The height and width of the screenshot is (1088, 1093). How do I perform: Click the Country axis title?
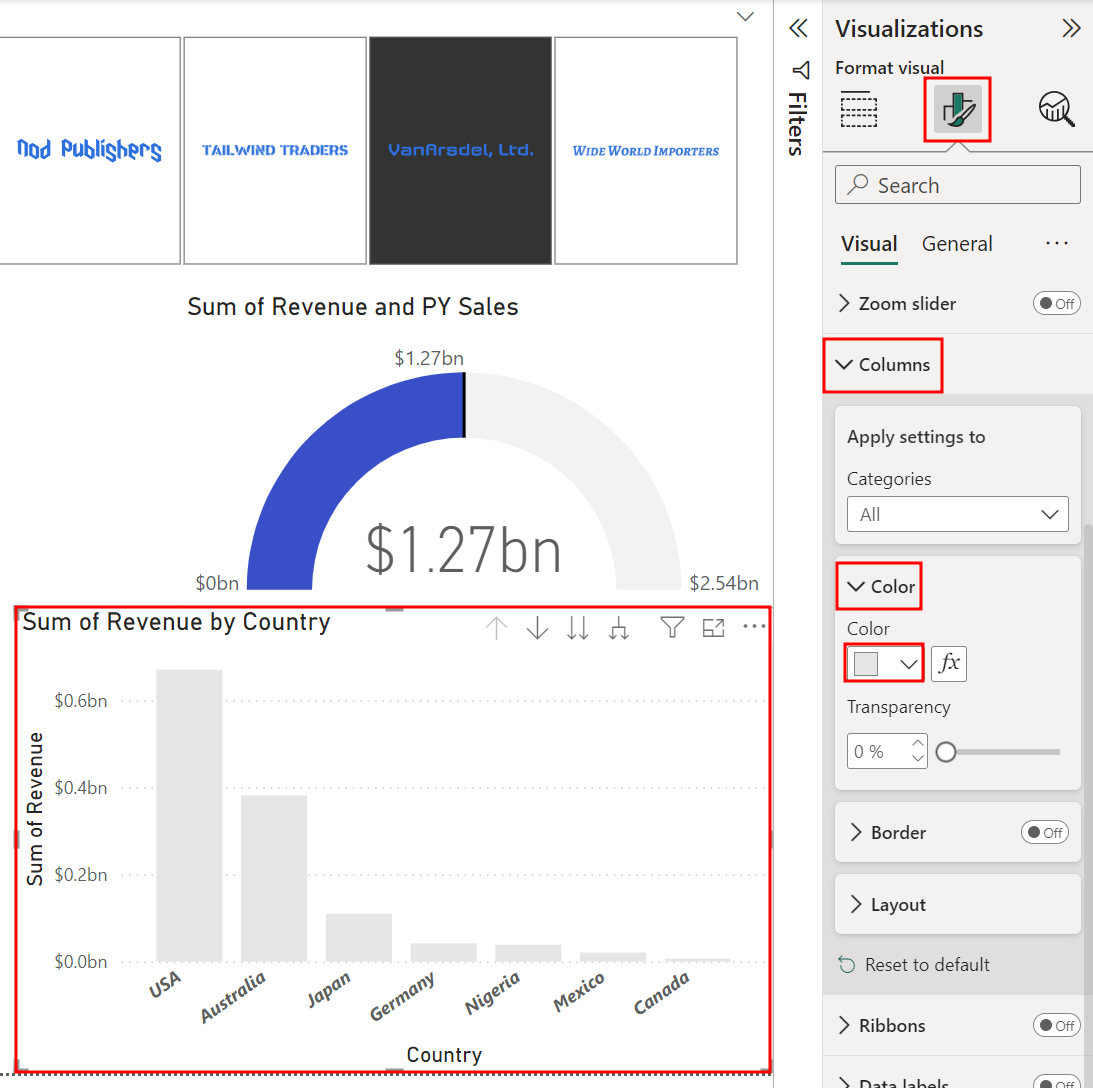[x=444, y=1055]
